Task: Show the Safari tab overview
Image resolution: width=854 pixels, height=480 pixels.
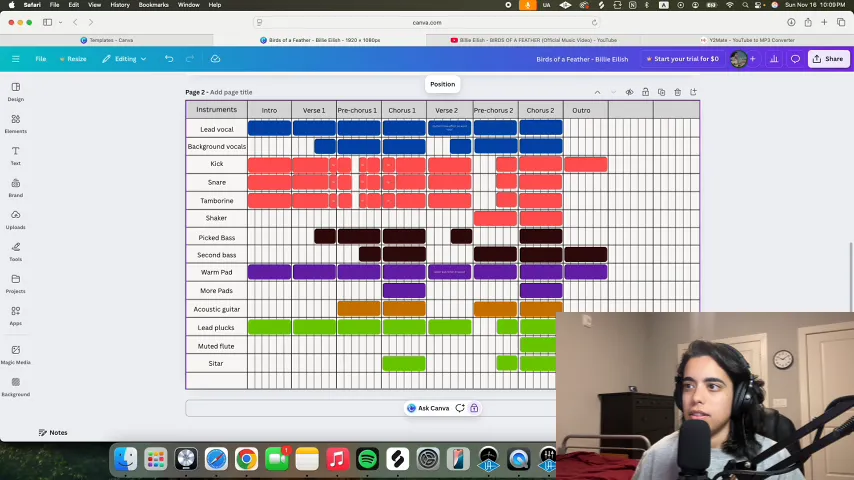Action: point(841,22)
